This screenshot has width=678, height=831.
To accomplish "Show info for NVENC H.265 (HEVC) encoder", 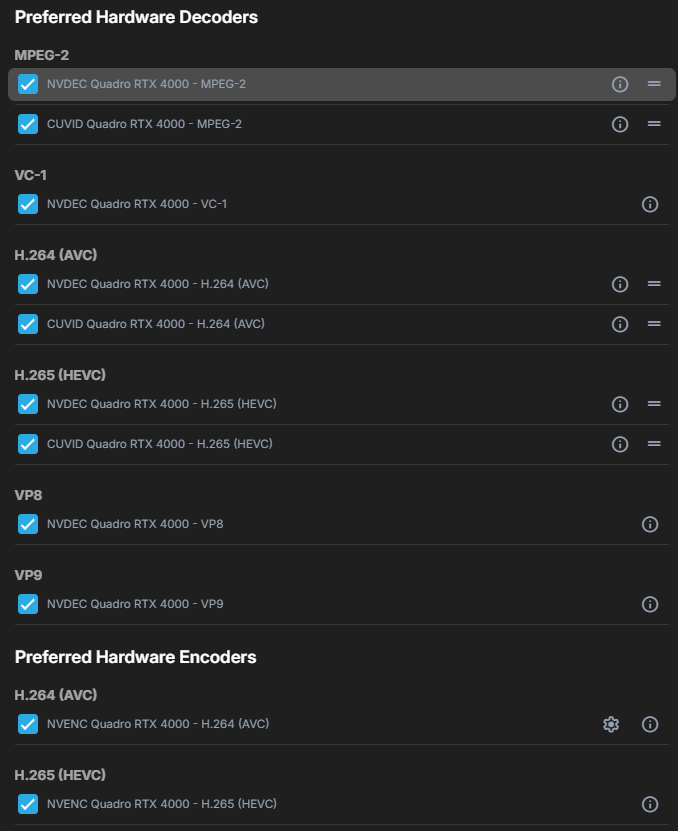I will tap(650, 804).
